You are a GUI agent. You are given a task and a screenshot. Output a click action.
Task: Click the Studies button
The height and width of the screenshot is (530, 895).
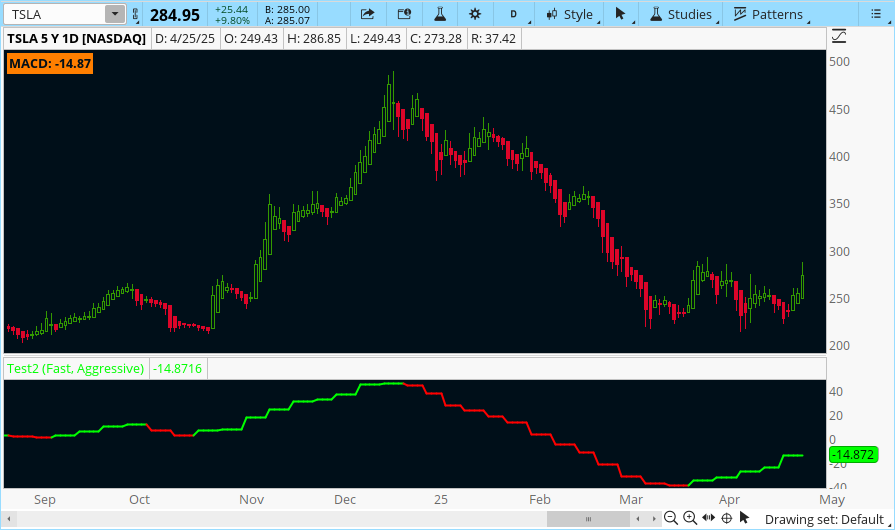pyautogui.click(x=682, y=14)
